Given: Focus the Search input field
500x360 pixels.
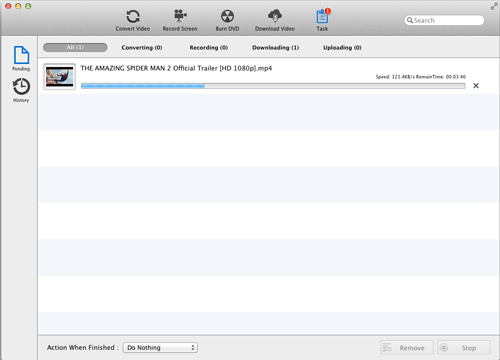Looking at the screenshot, I should click(444, 20).
